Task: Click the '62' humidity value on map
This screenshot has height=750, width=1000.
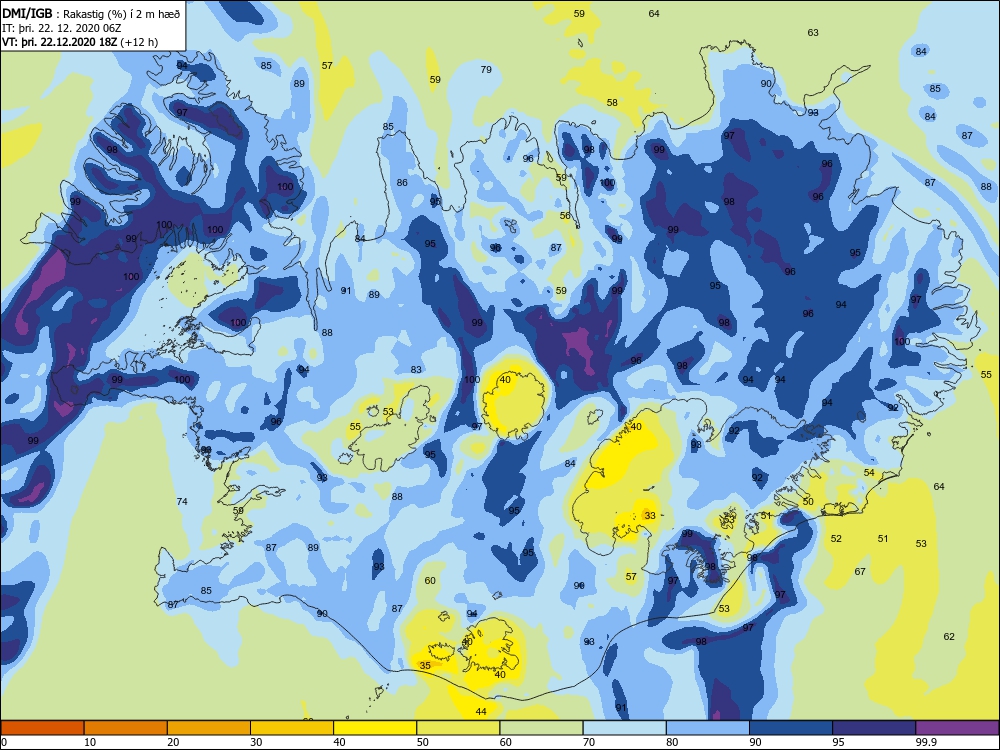Action: (x=949, y=636)
